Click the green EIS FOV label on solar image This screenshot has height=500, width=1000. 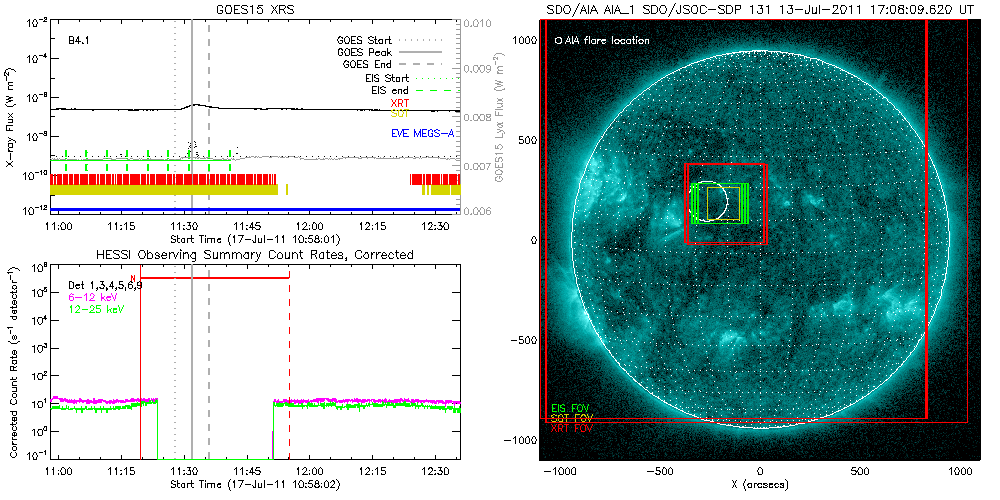tap(568, 409)
